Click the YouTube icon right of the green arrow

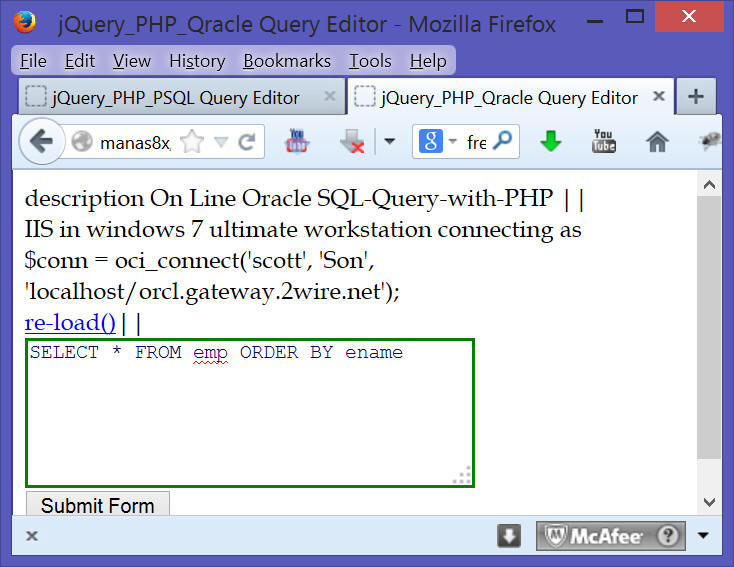604,141
